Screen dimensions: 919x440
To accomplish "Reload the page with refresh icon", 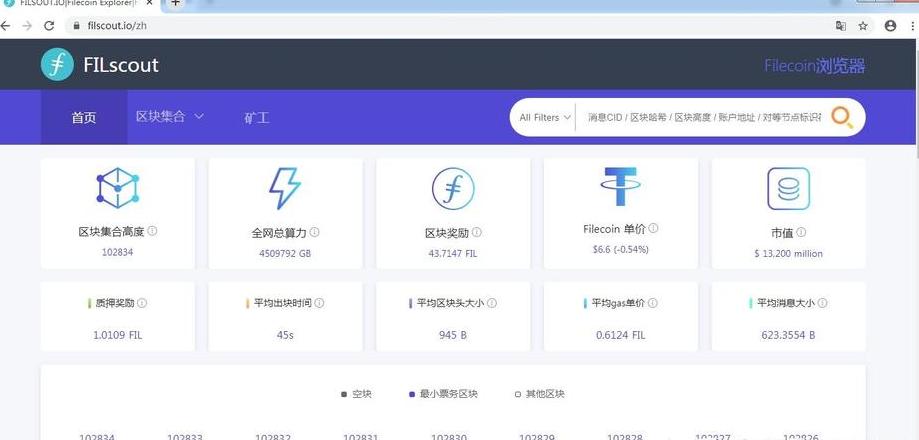I will pyautogui.click(x=49, y=26).
